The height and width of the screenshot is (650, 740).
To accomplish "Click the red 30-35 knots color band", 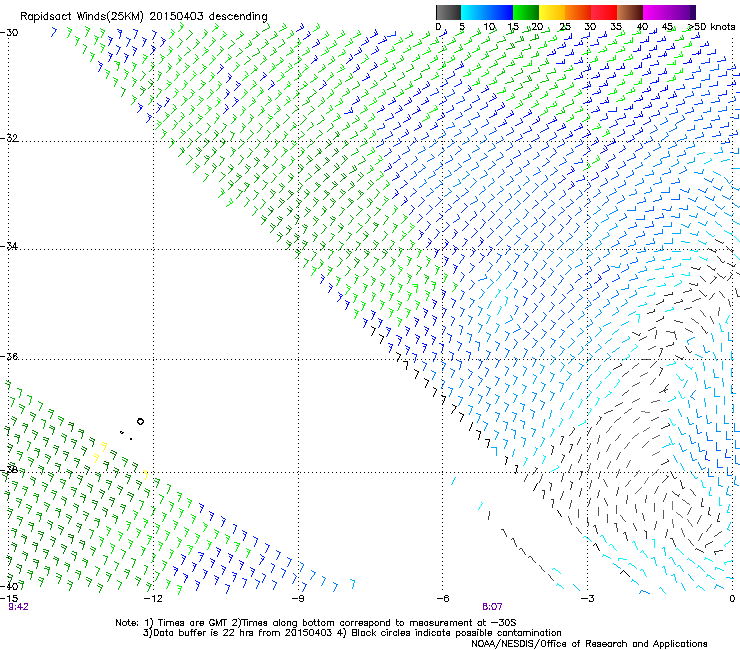I will point(604,12).
